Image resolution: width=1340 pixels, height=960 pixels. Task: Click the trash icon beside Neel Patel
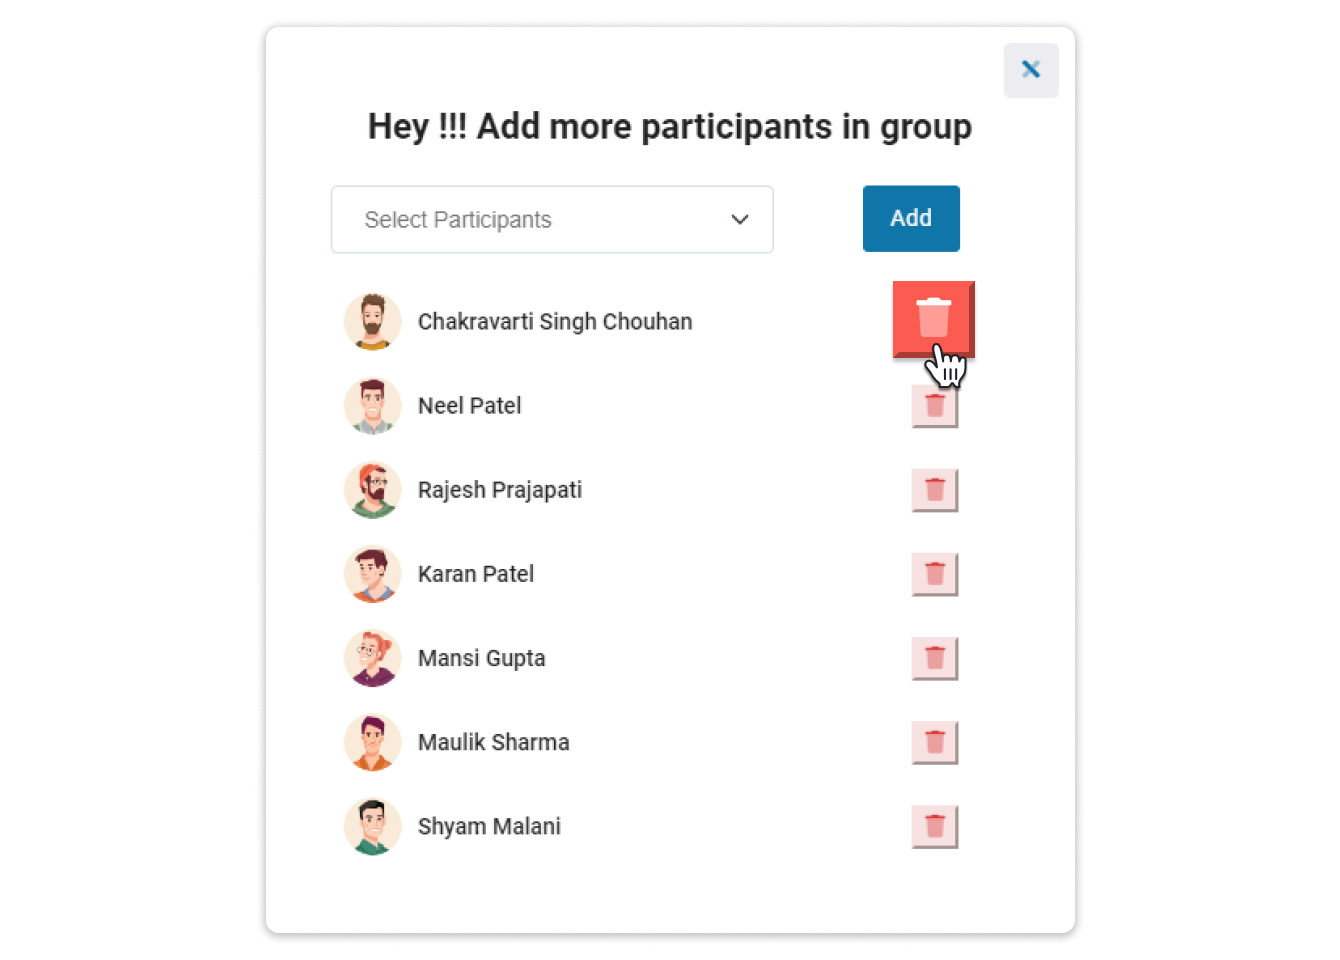coord(934,405)
